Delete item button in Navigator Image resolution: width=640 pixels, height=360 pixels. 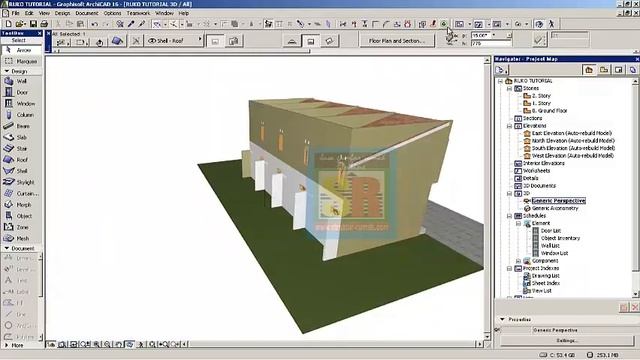(635, 308)
